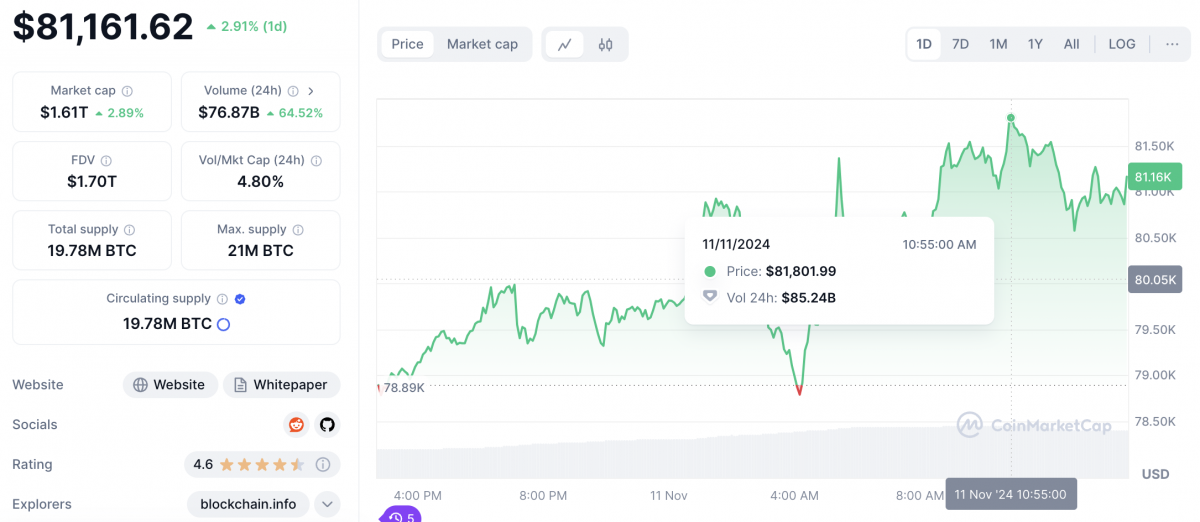Click the tooltip Price: $81,801.99 text

pyautogui.click(x=781, y=271)
